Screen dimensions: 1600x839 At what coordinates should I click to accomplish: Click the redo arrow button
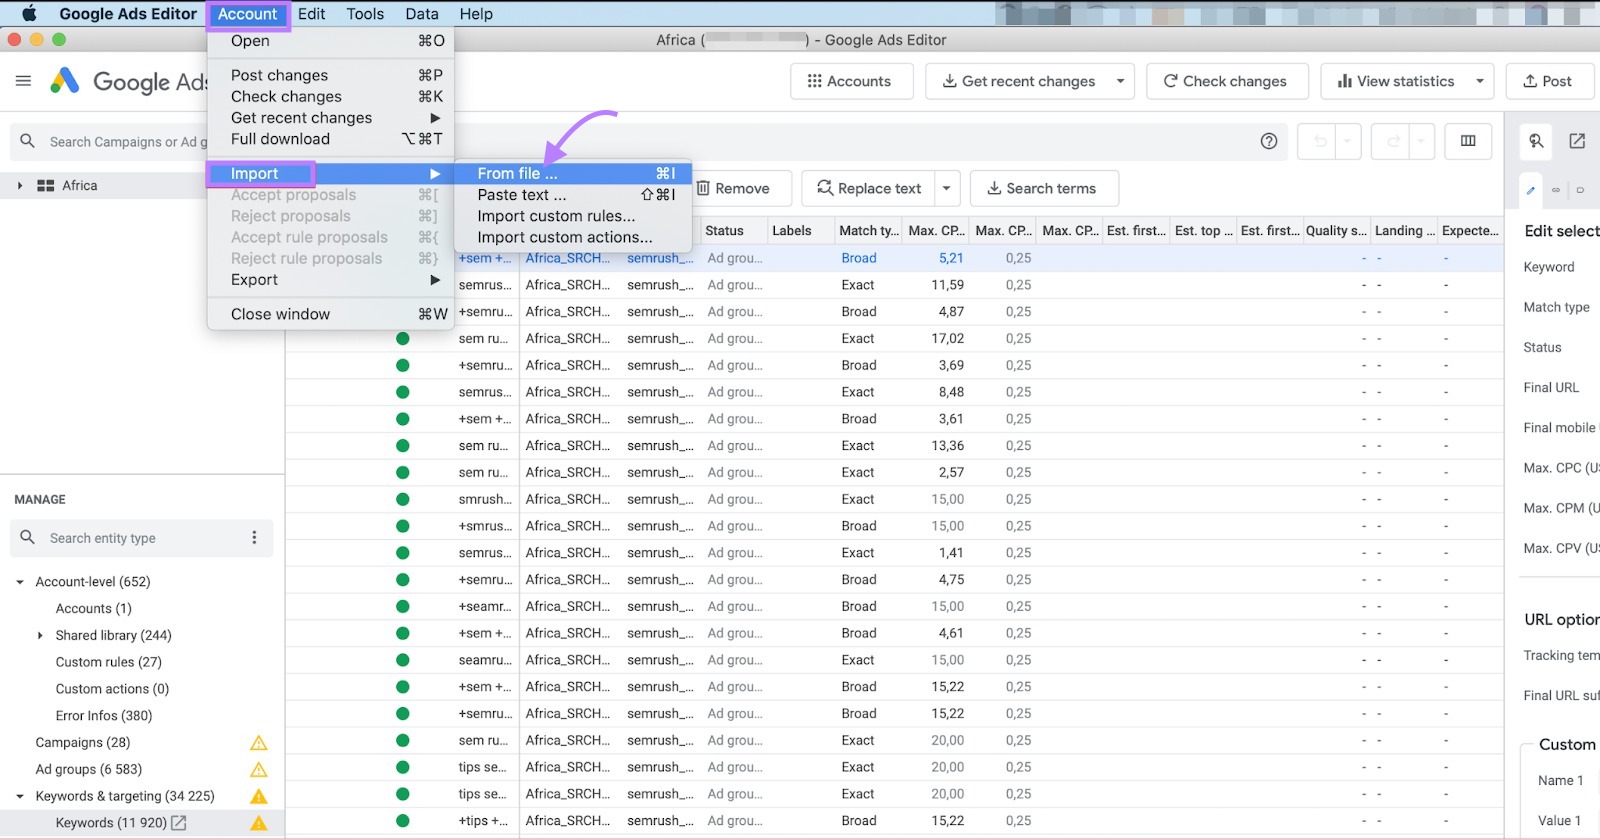pos(1393,141)
